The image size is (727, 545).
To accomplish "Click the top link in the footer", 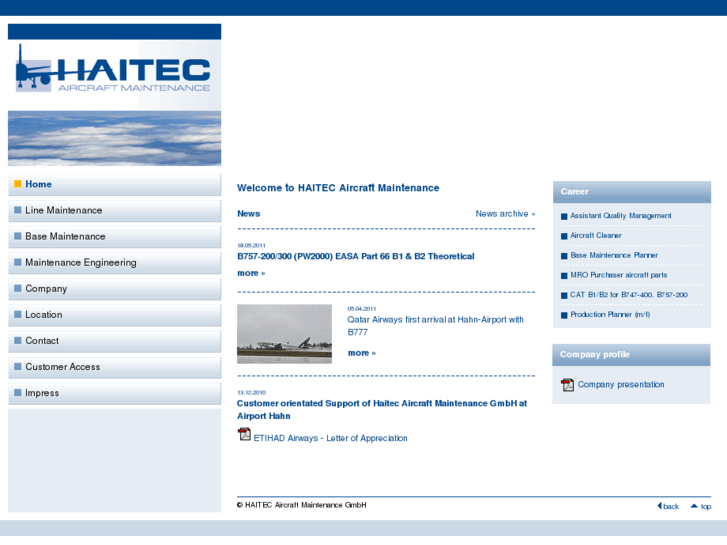I will (706, 507).
